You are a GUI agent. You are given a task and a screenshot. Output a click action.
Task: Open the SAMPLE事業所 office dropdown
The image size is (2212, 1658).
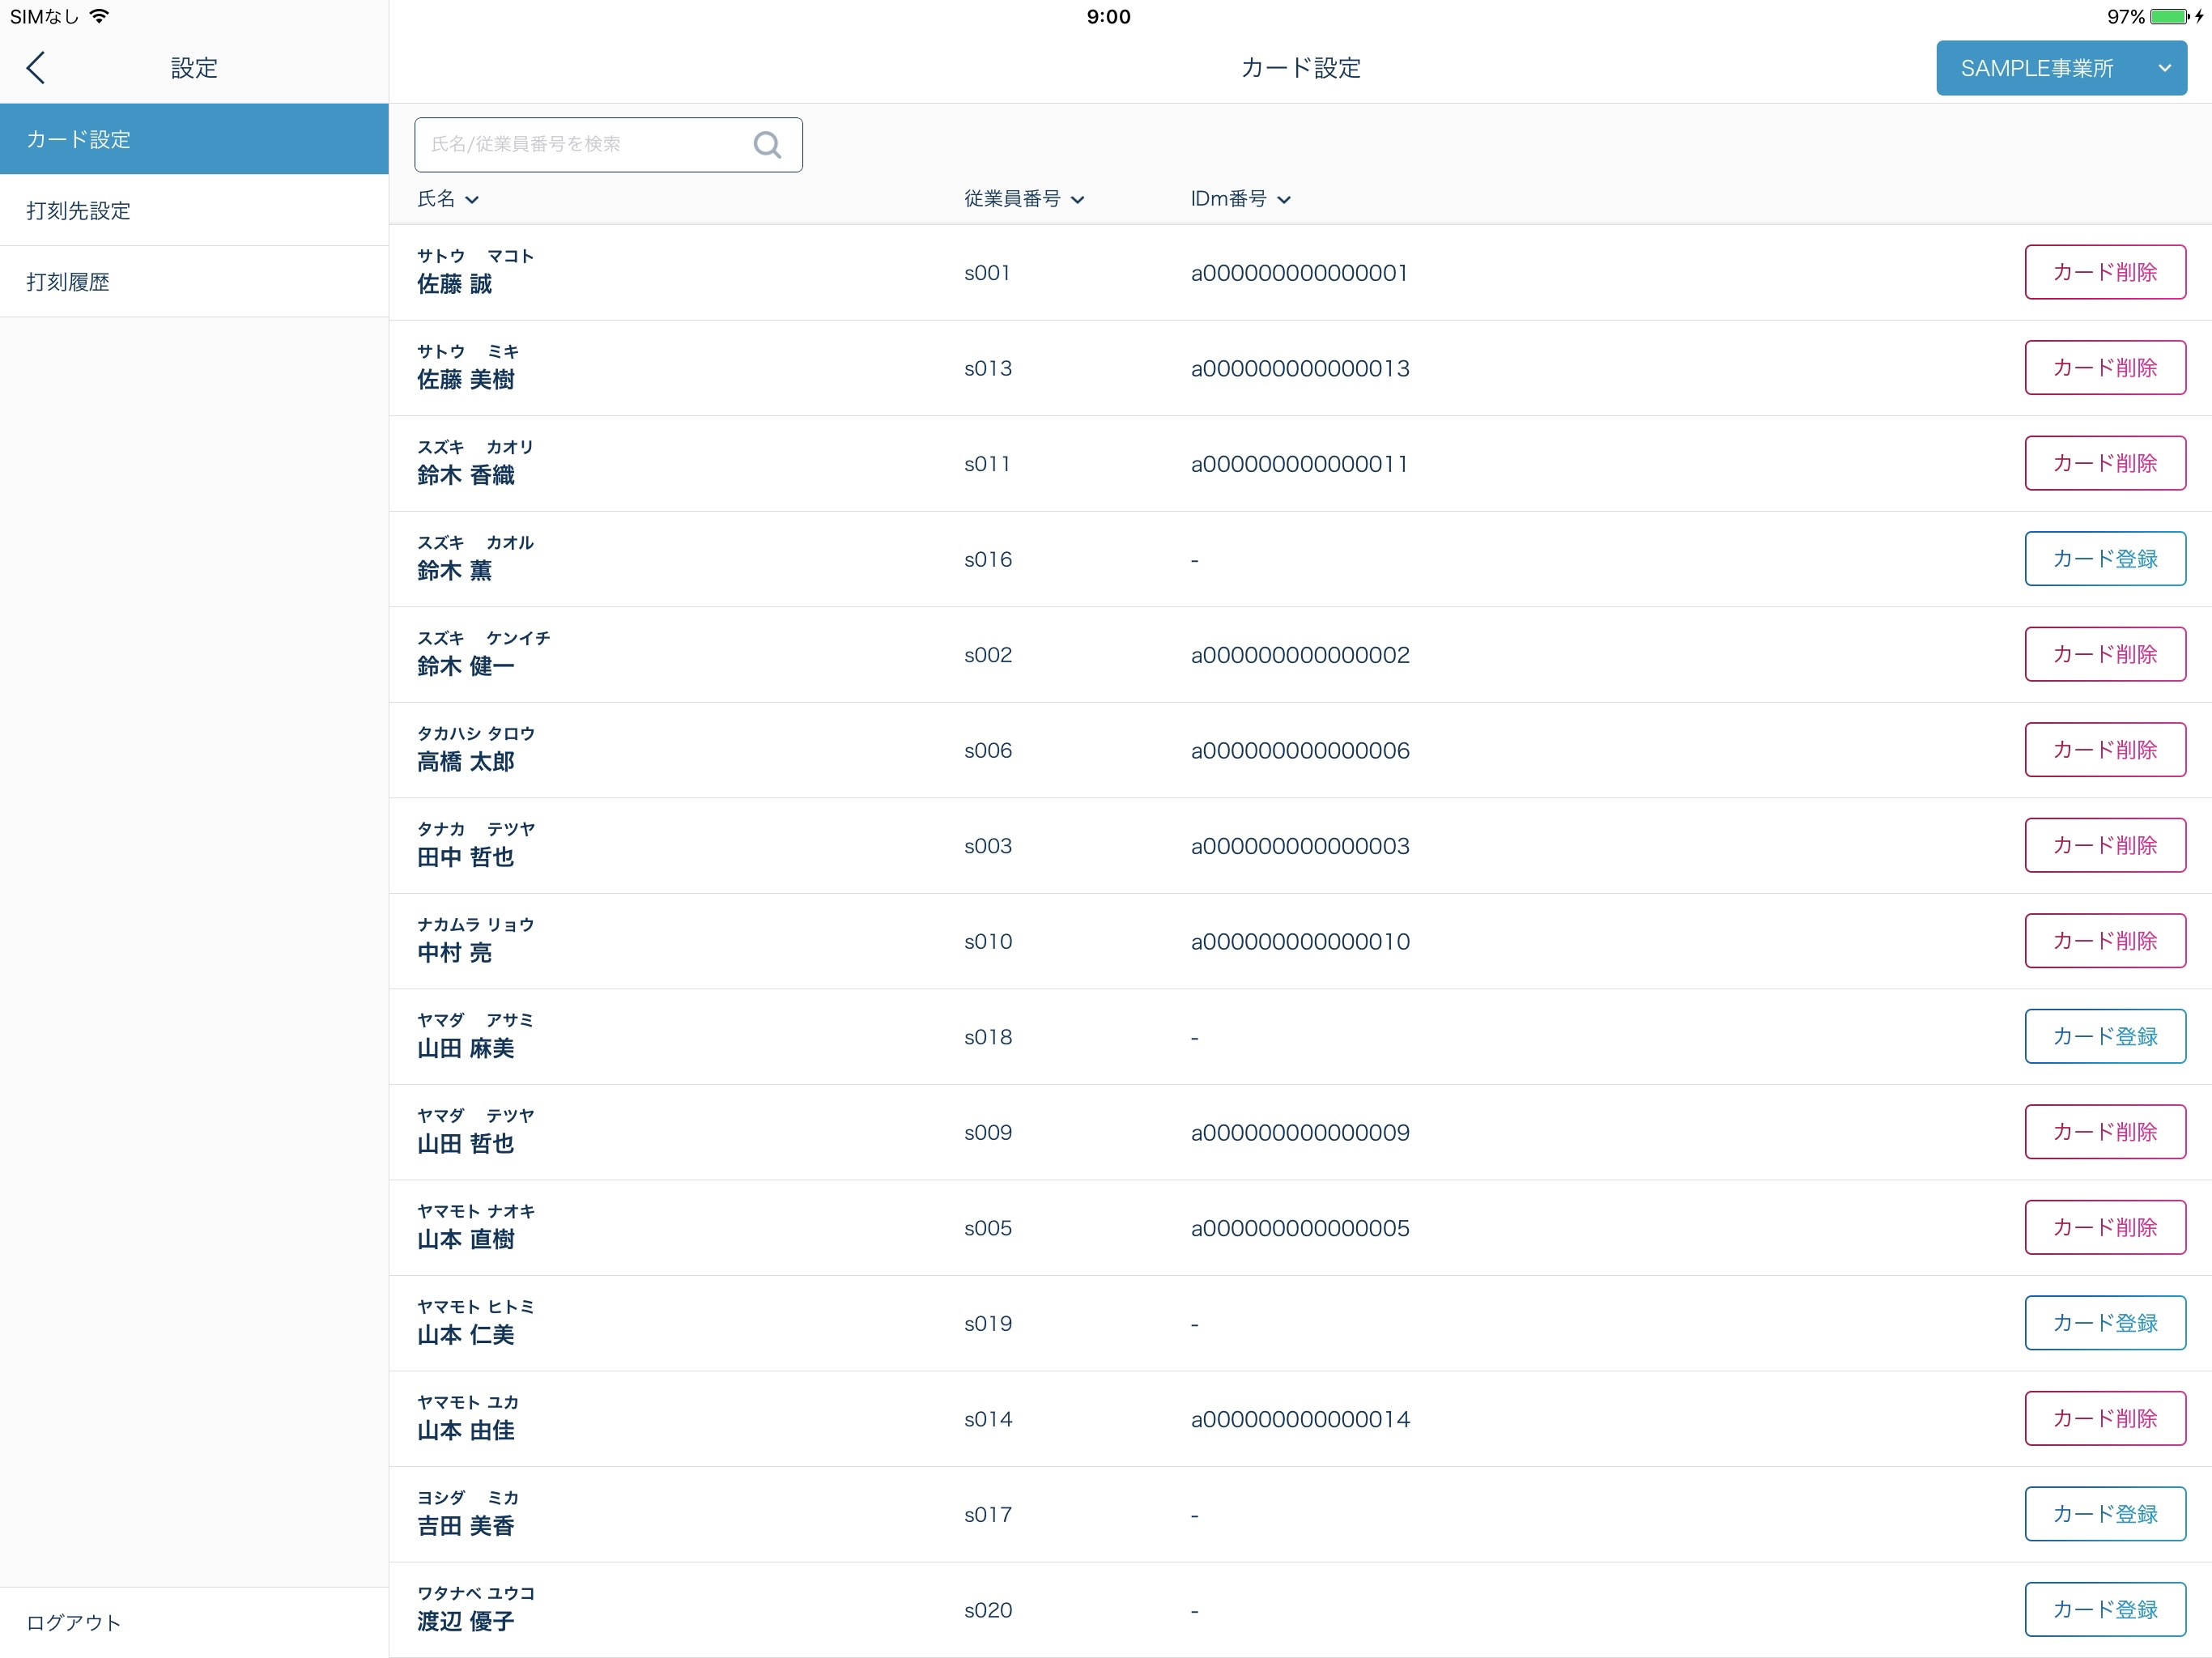click(x=2060, y=68)
